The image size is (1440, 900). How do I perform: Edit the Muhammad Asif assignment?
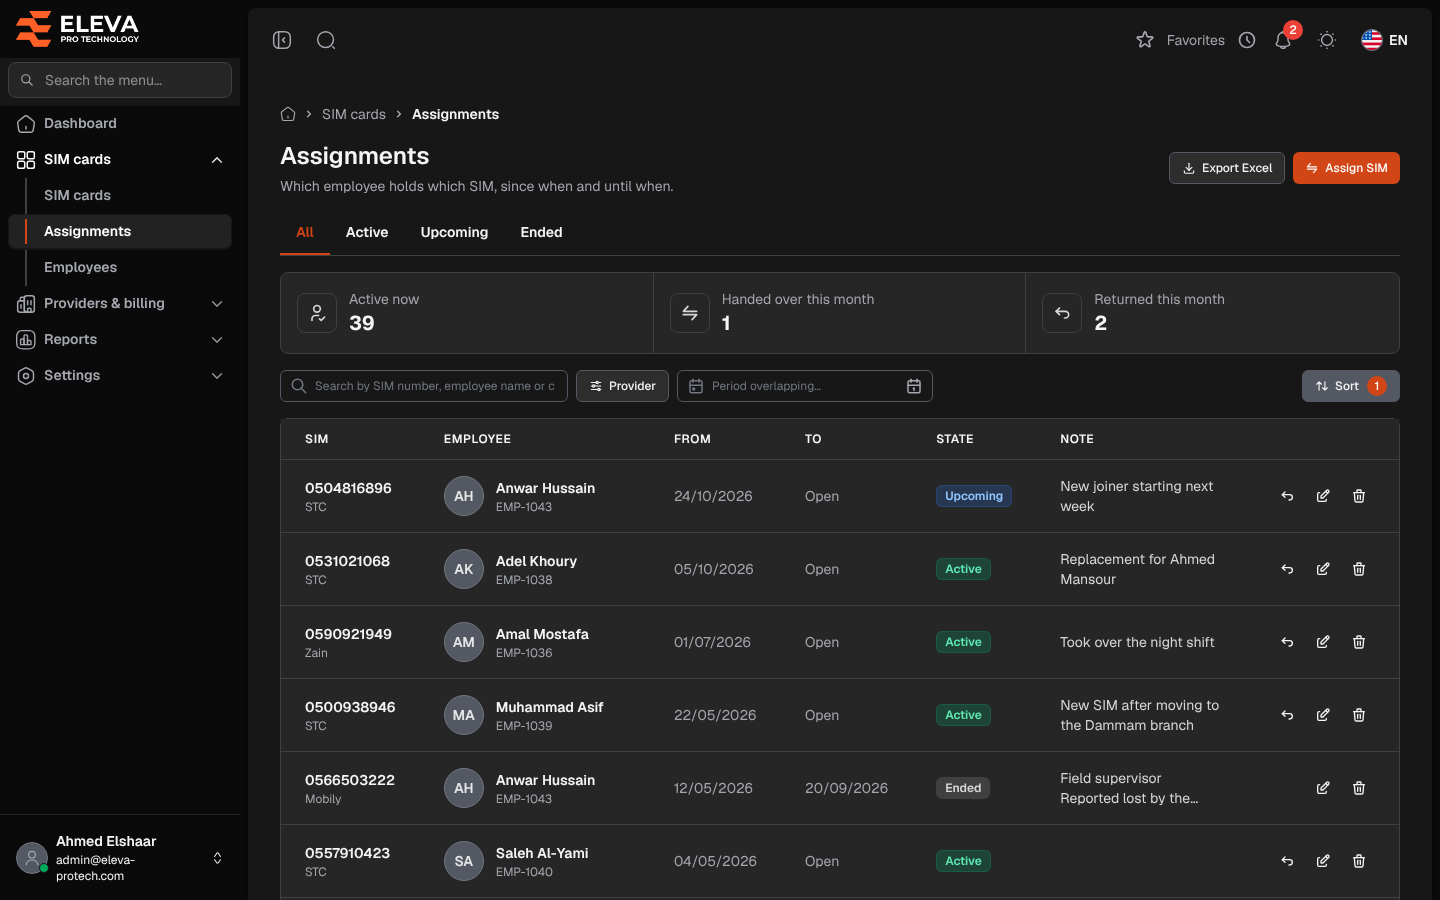tap(1323, 715)
